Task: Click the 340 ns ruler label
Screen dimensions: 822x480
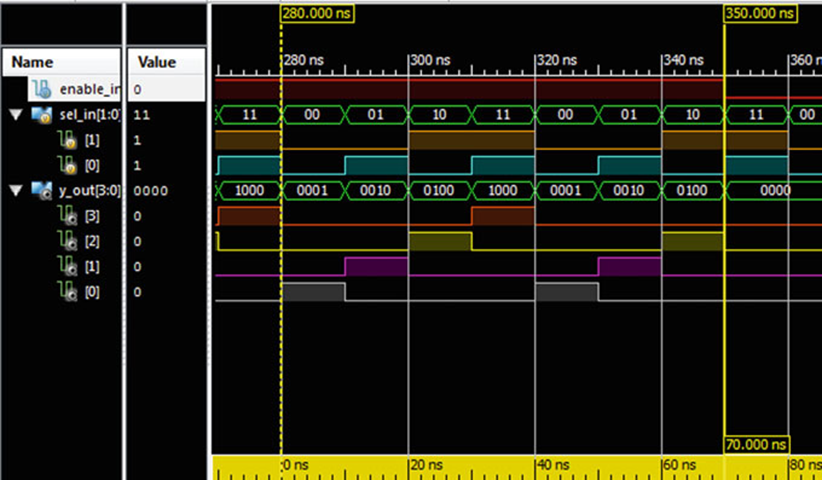Action: [x=684, y=60]
